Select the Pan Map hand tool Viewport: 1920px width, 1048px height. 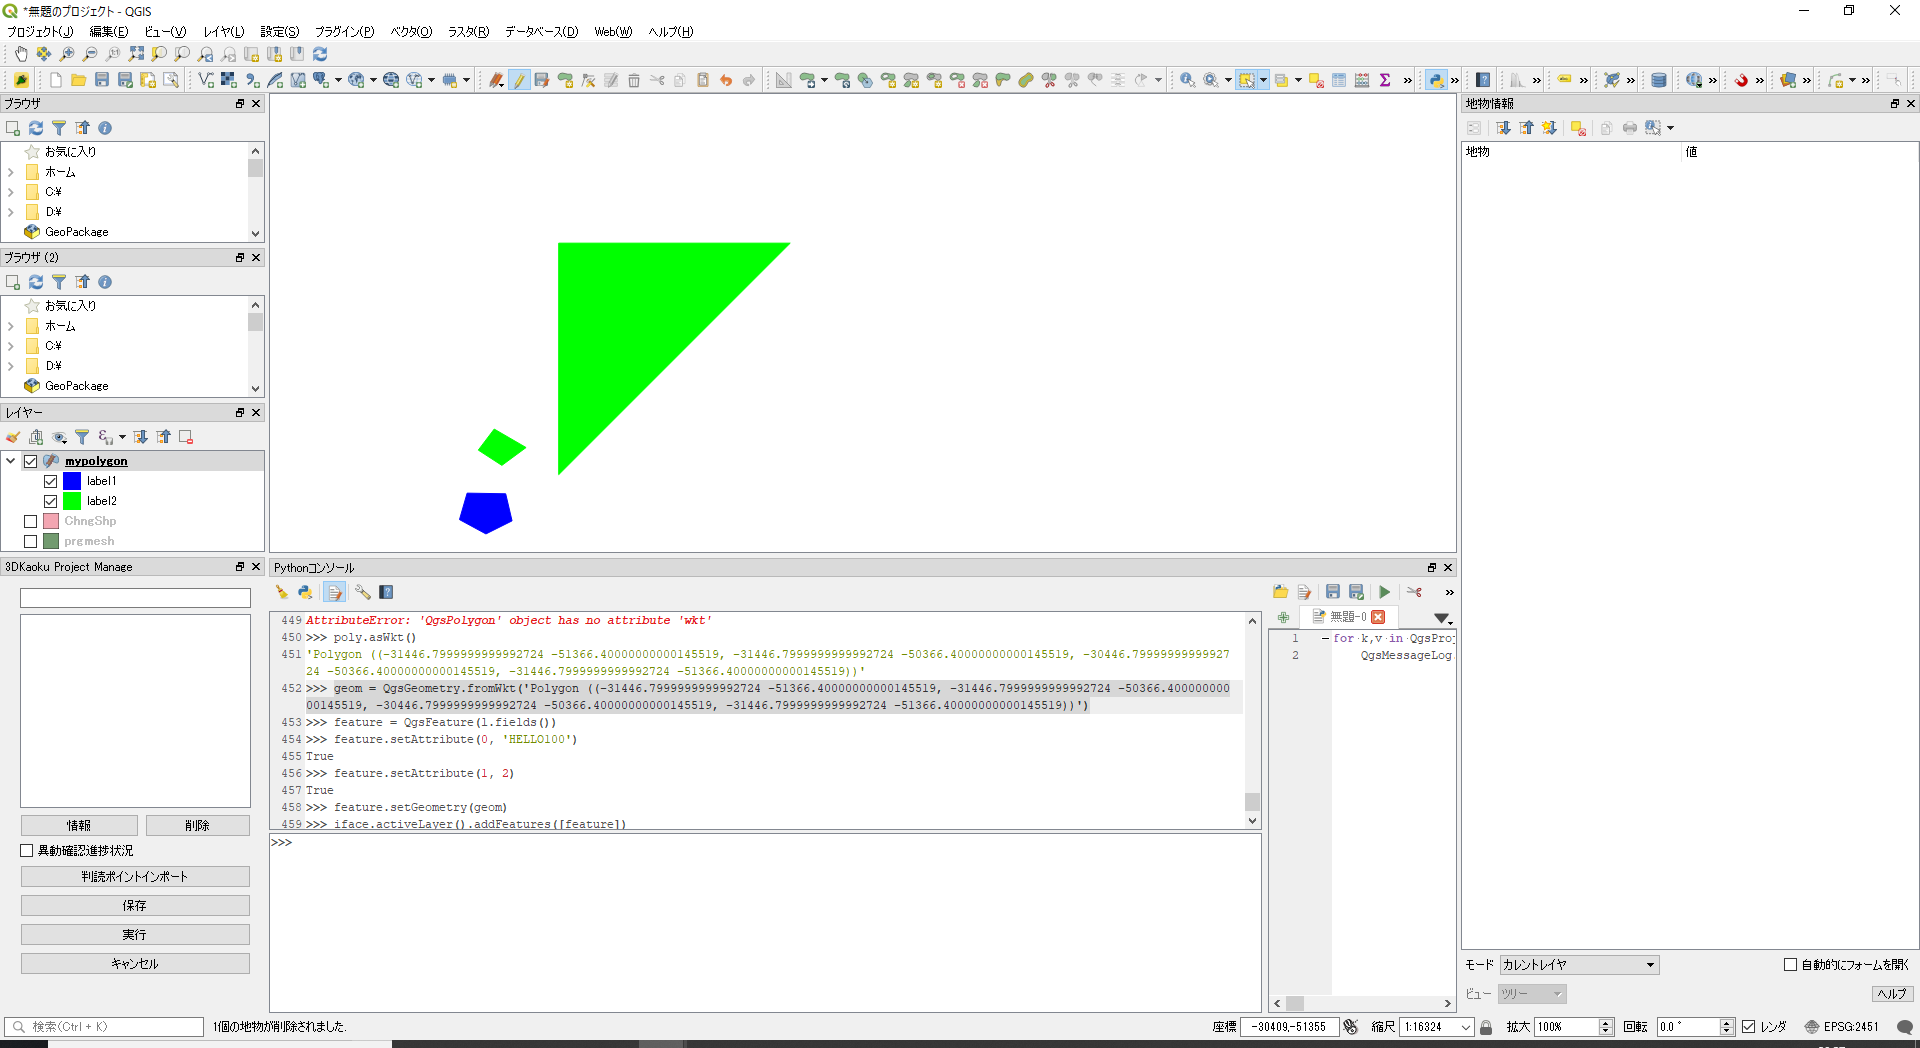pyautogui.click(x=21, y=54)
